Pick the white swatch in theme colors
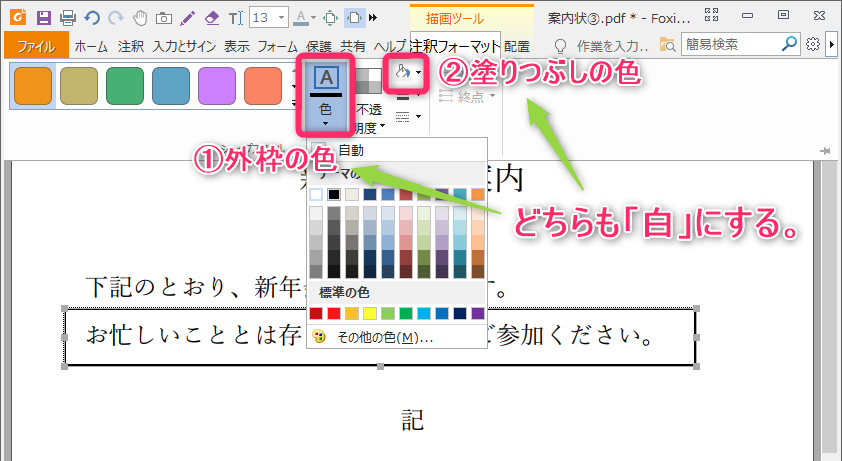The height and width of the screenshot is (461, 842). point(317,194)
